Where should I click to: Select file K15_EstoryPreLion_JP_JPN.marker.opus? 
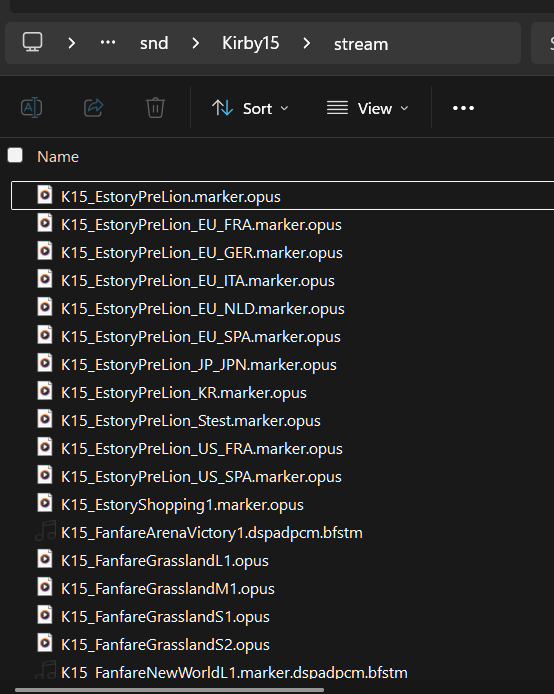click(199, 365)
